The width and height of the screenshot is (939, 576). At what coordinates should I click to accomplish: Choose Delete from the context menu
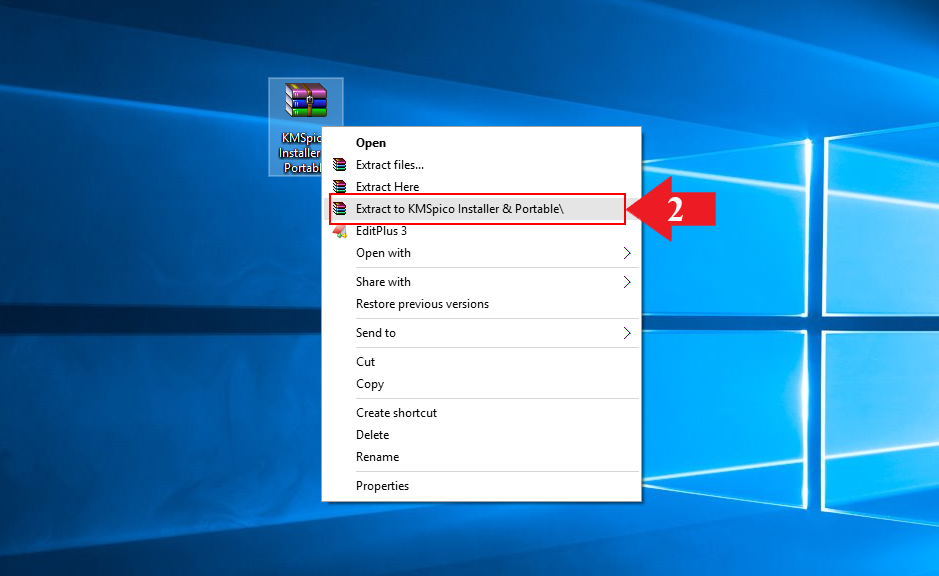pos(481,435)
